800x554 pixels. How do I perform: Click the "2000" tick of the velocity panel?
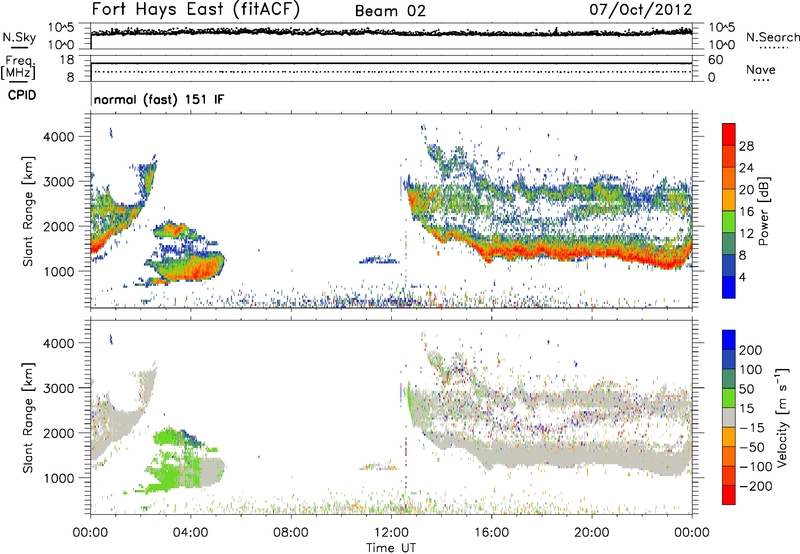point(59,433)
